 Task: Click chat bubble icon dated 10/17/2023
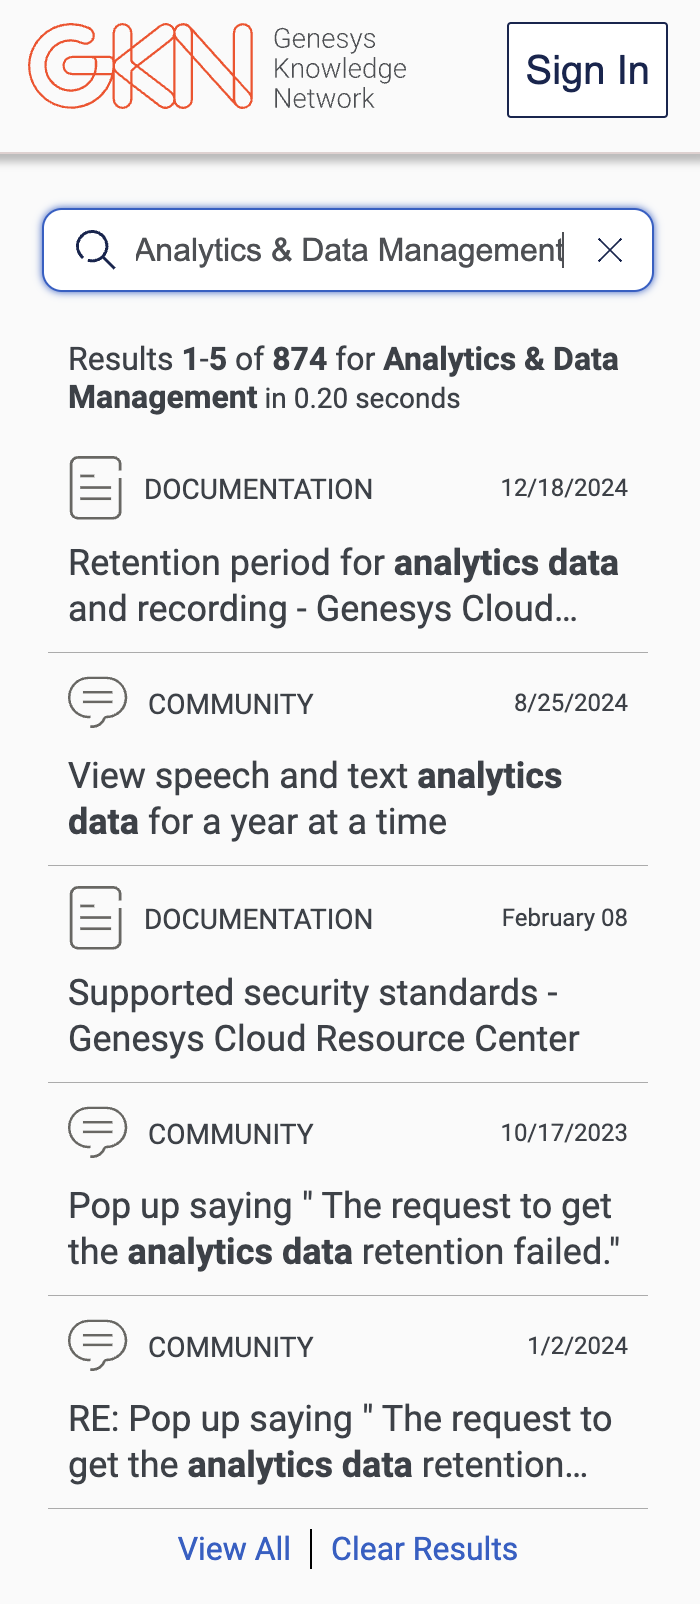[x=97, y=1131]
